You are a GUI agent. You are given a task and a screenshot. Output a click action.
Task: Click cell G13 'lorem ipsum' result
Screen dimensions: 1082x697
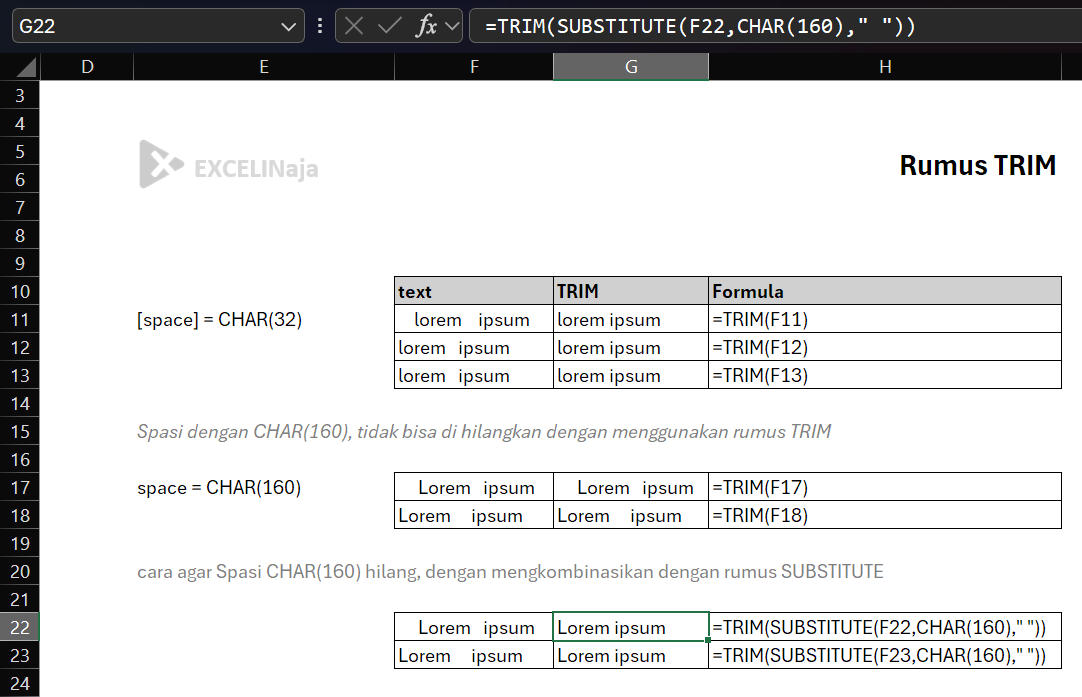(631, 375)
